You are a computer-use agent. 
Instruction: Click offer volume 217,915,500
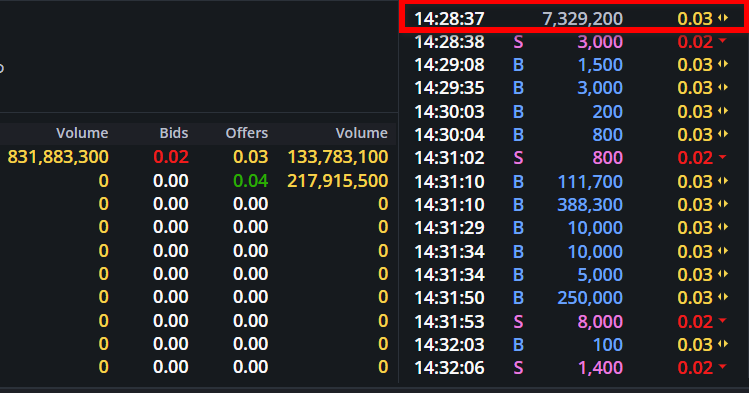[338, 181]
